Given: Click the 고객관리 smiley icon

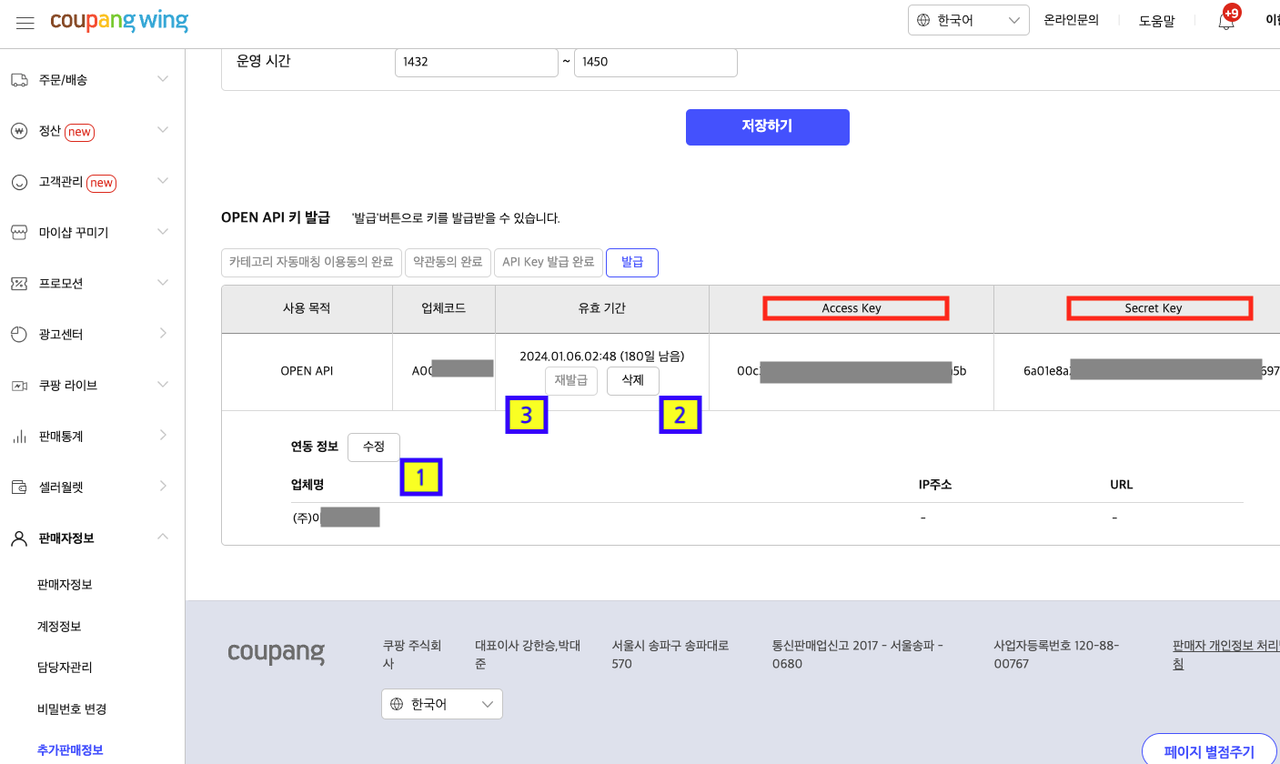Looking at the screenshot, I should point(19,182).
